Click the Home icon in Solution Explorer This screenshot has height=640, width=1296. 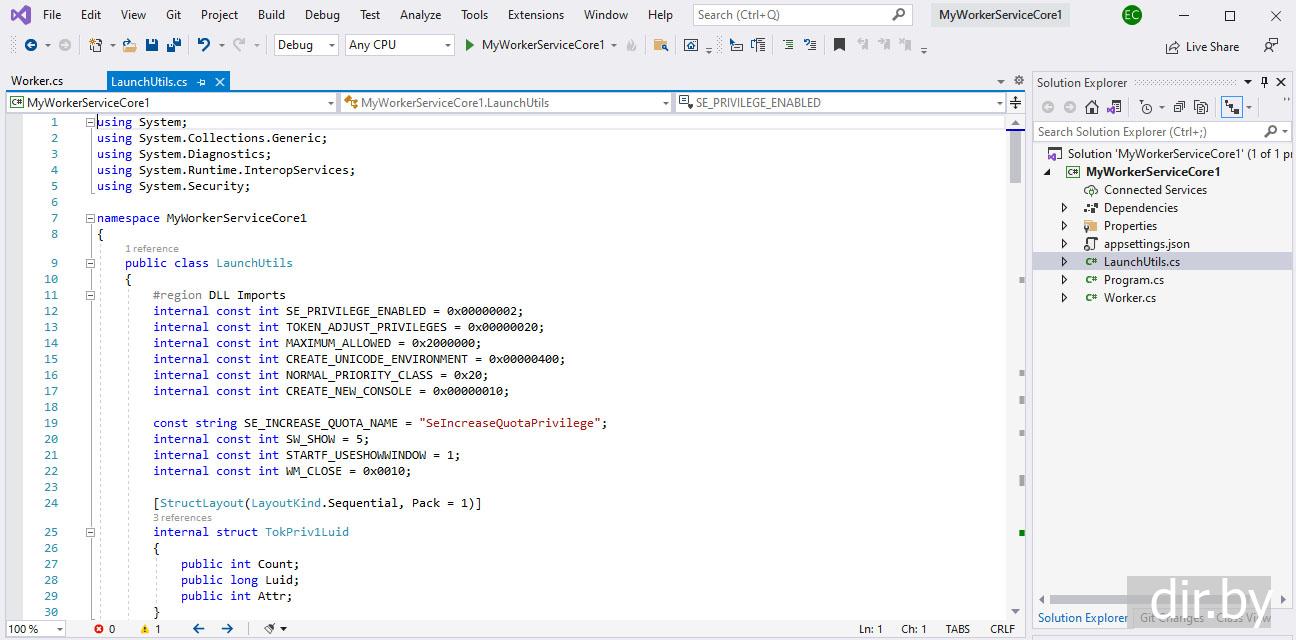pyautogui.click(x=1092, y=107)
